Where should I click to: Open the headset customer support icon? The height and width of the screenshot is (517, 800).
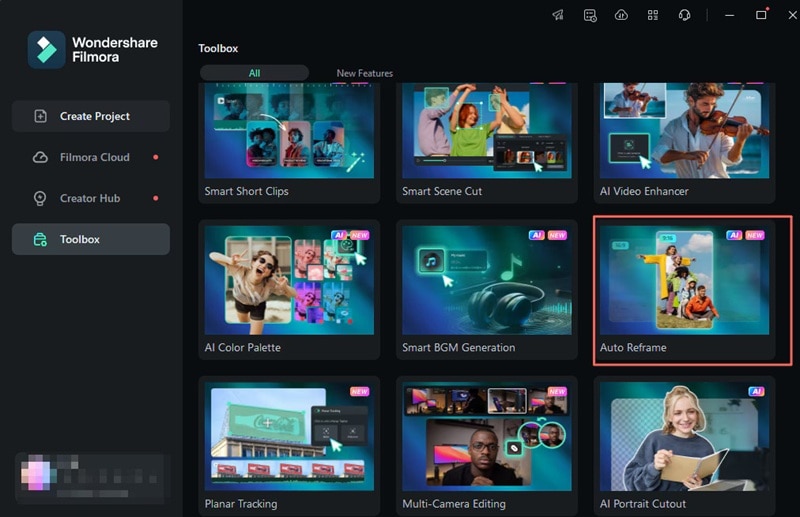[684, 15]
